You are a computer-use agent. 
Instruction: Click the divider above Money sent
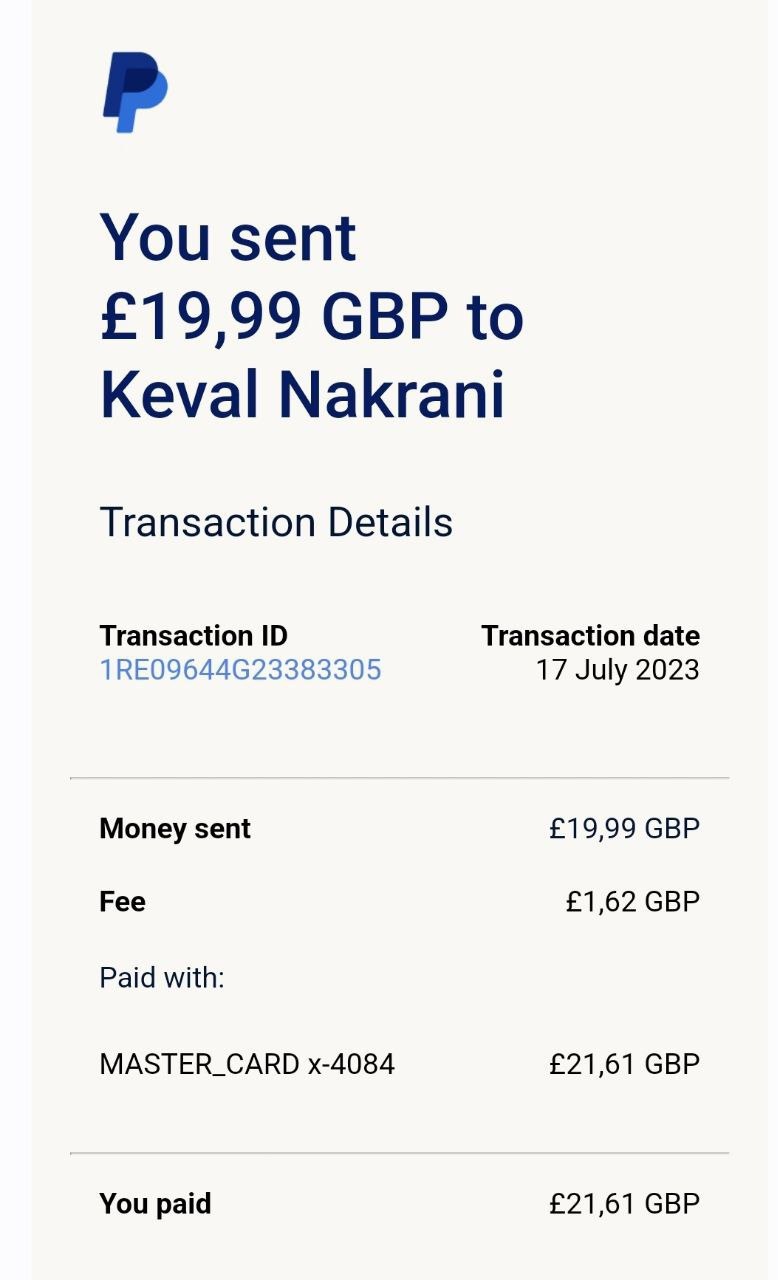tap(399, 777)
